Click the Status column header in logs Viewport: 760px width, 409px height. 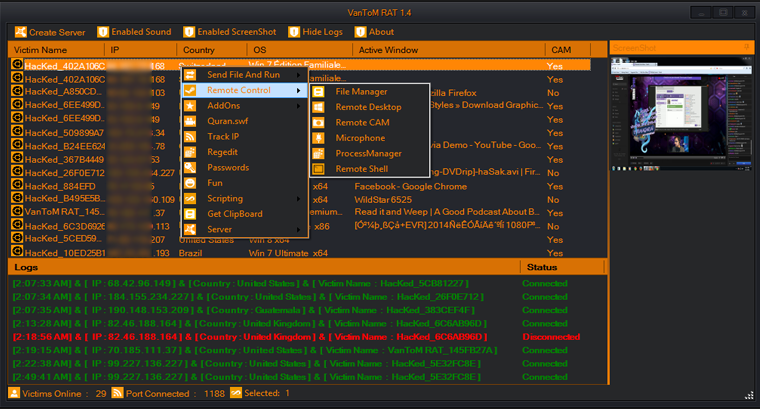click(562, 267)
